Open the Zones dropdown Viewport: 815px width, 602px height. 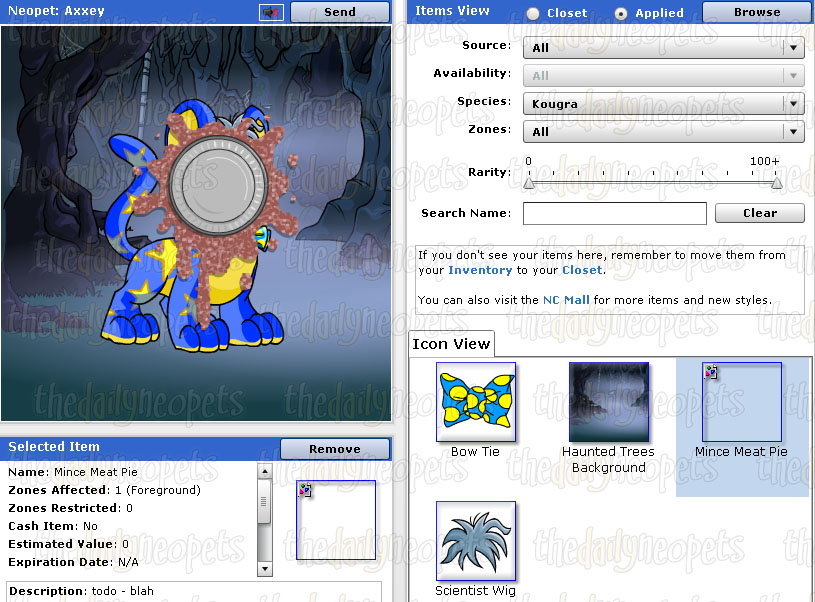click(x=663, y=132)
